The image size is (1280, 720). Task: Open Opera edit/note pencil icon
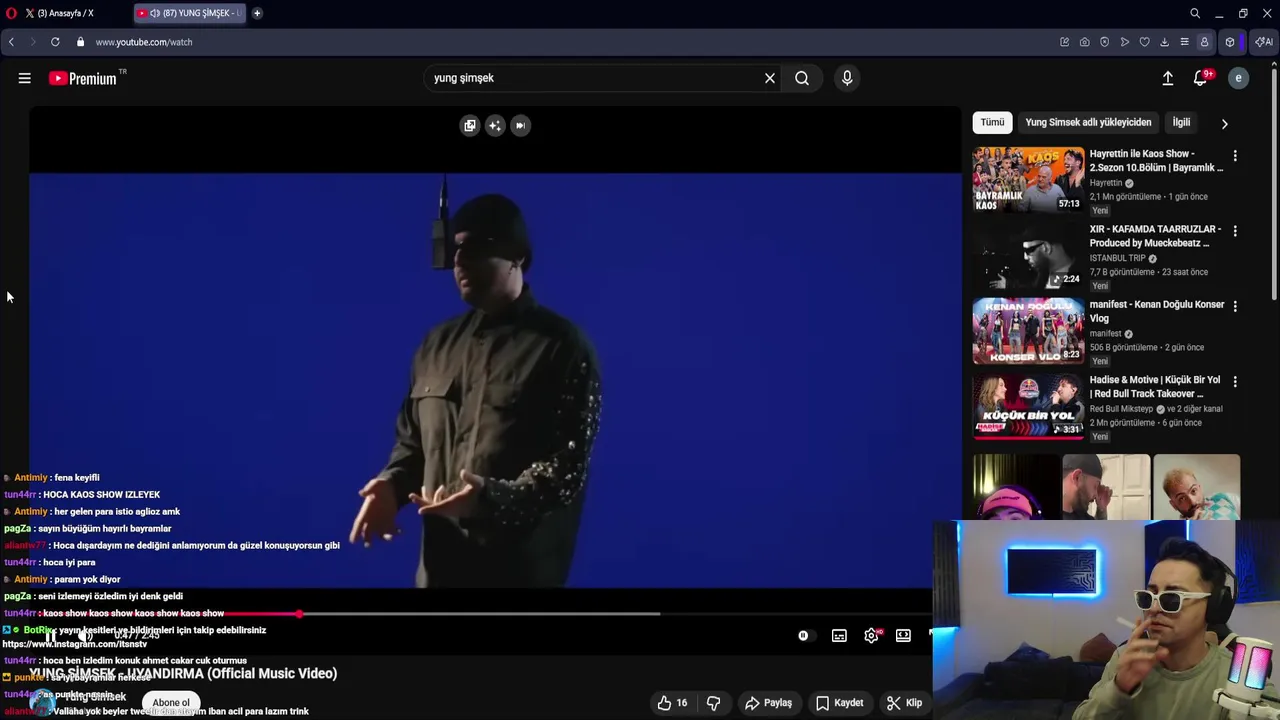(1064, 42)
